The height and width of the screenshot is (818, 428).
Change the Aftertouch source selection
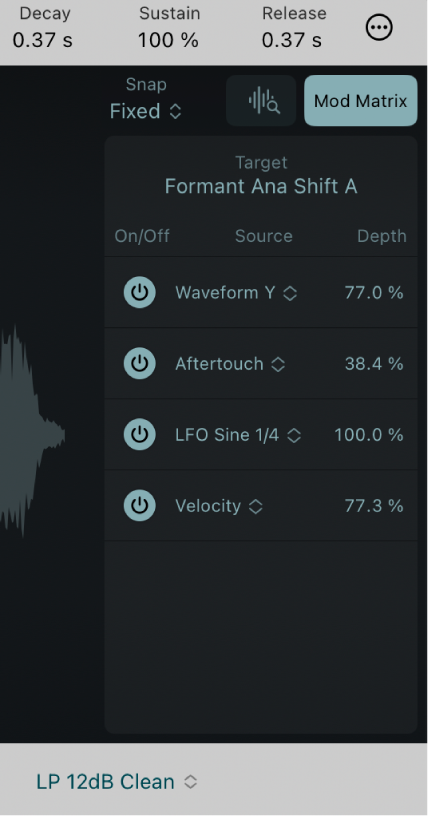(230, 364)
